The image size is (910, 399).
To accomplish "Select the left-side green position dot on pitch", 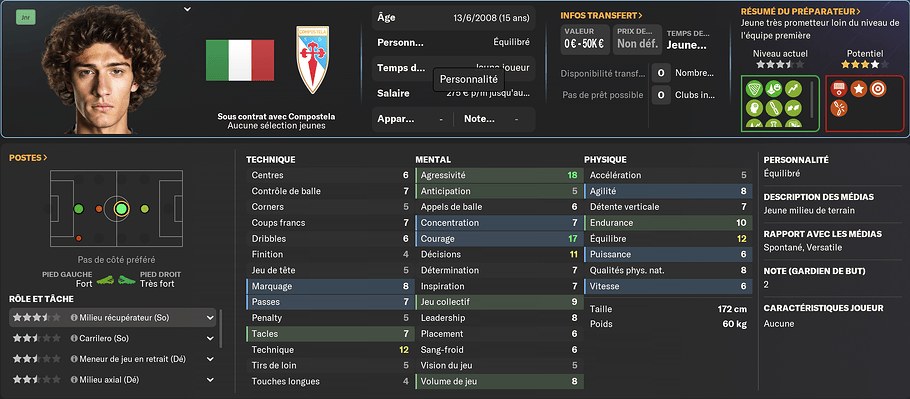I will (x=79, y=209).
